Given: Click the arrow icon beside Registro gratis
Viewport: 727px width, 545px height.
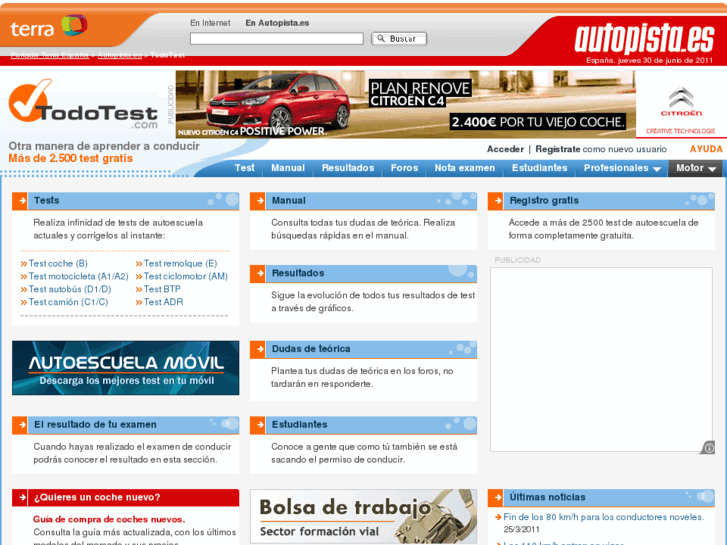Looking at the screenshot, I should [496, 201].
